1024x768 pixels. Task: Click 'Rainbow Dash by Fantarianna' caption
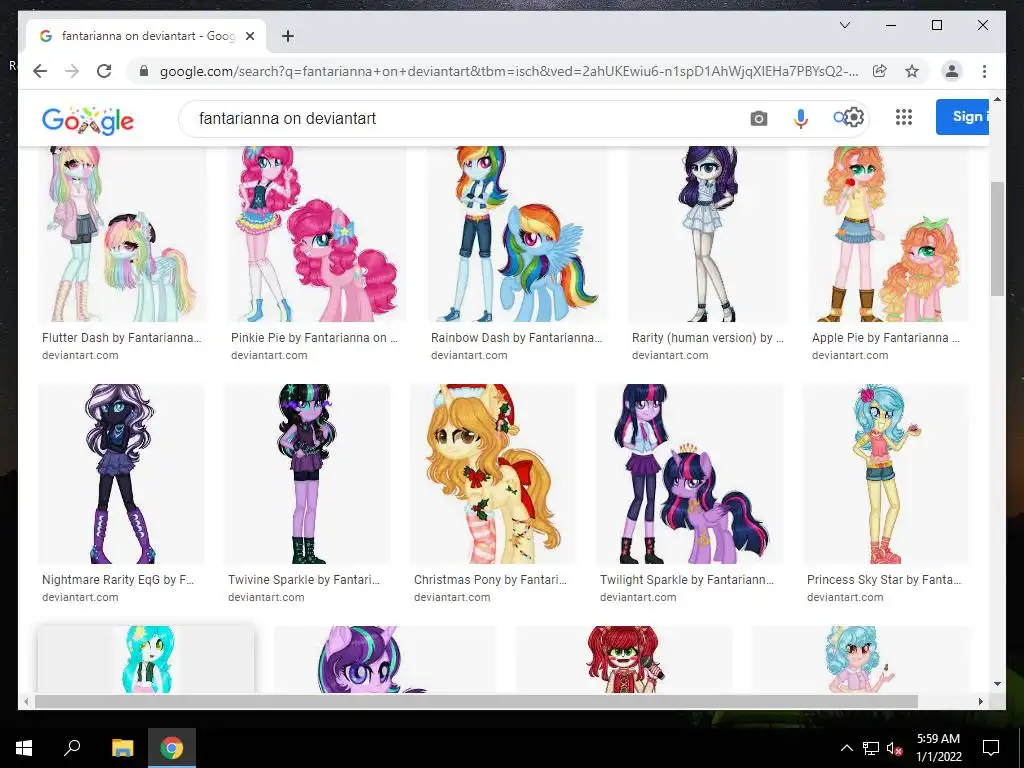(x=517, y=338)
